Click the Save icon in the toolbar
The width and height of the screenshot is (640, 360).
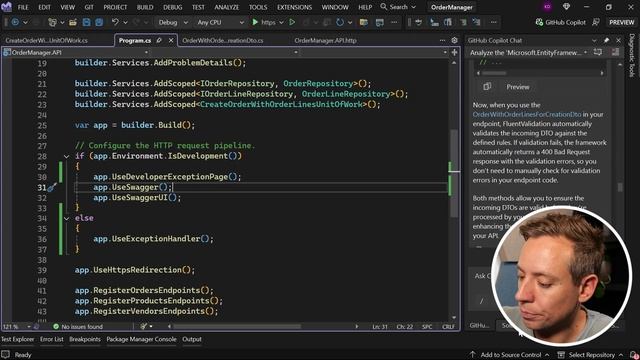click(86, 22)
